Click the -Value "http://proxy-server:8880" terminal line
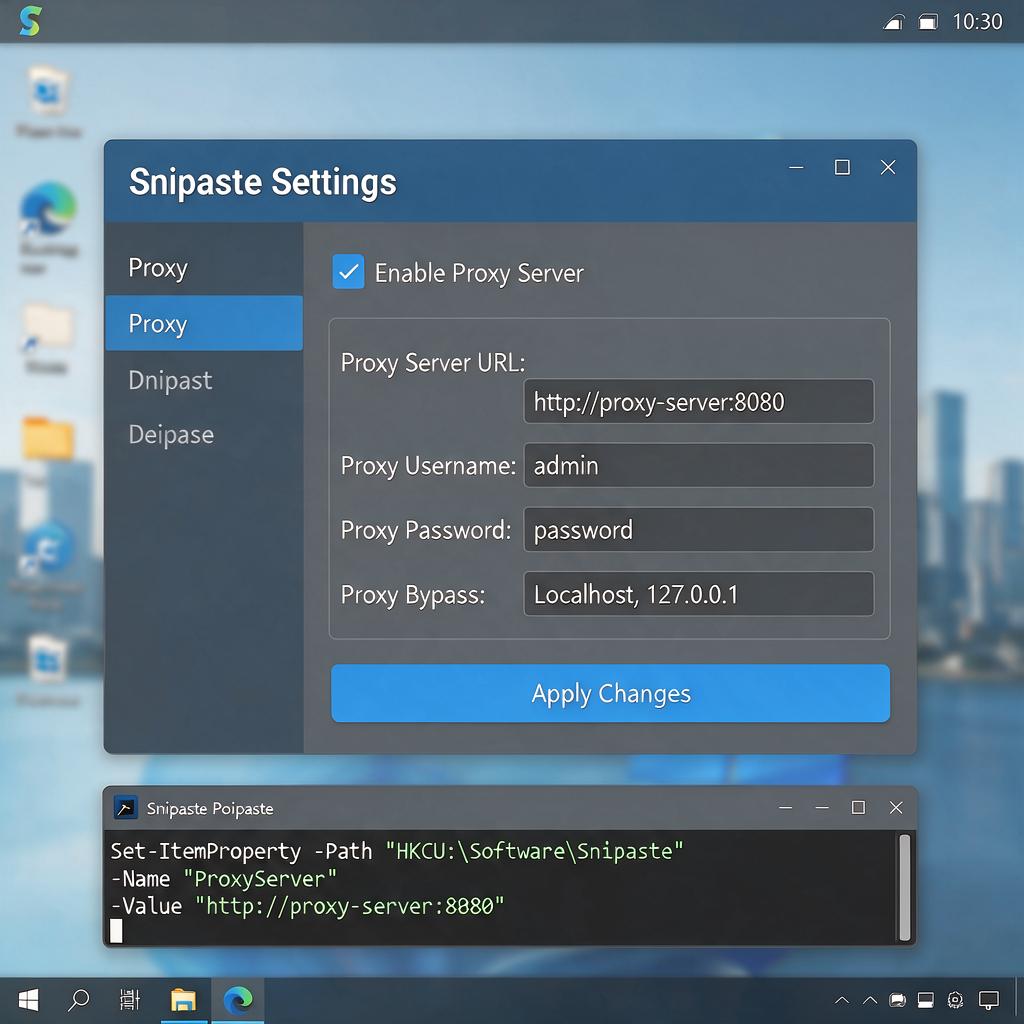 pyautogui.click(x=307, y=906)
